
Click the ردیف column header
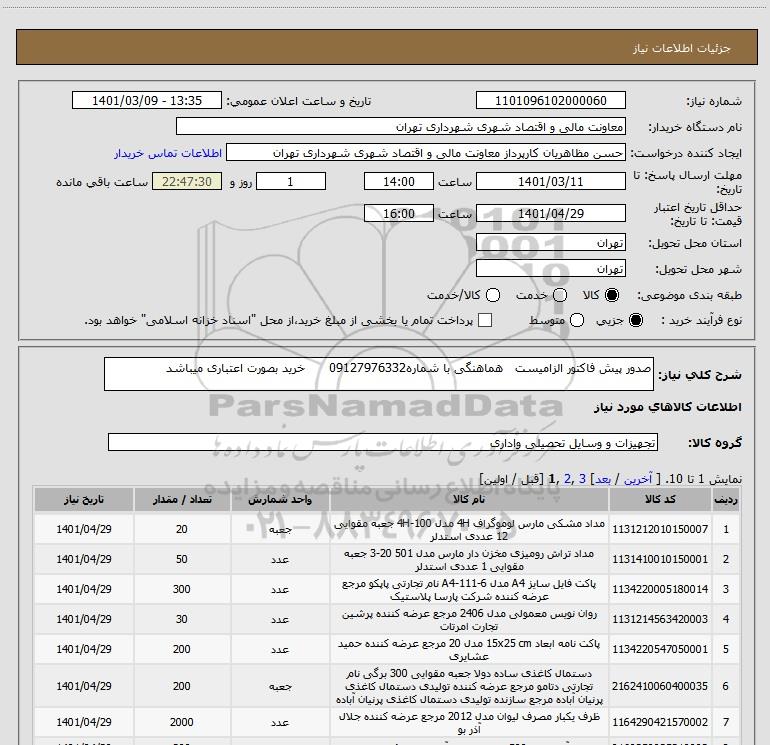(726, 499)
